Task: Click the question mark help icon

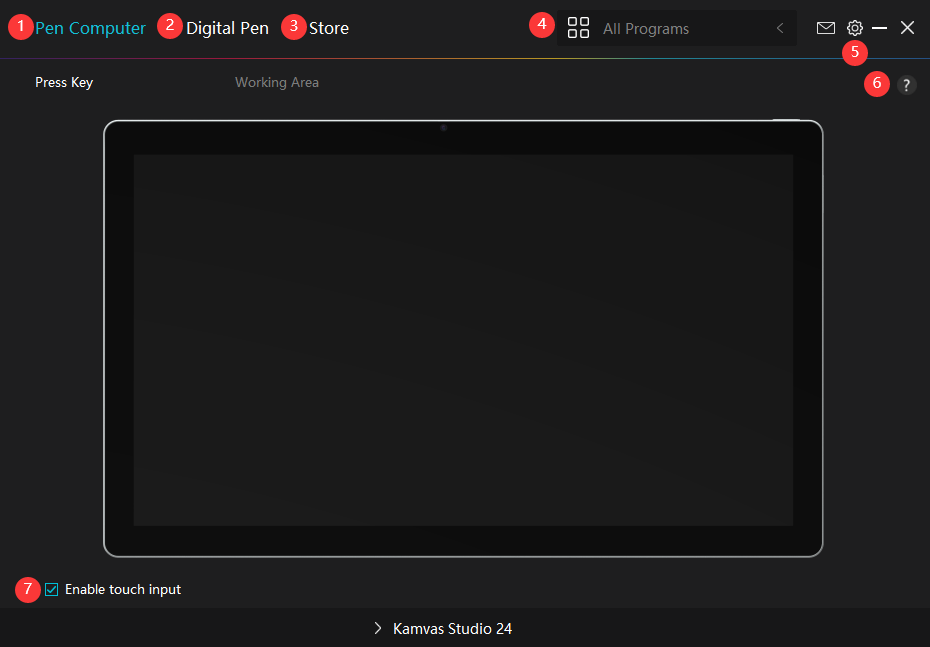Action: (906, 85)
